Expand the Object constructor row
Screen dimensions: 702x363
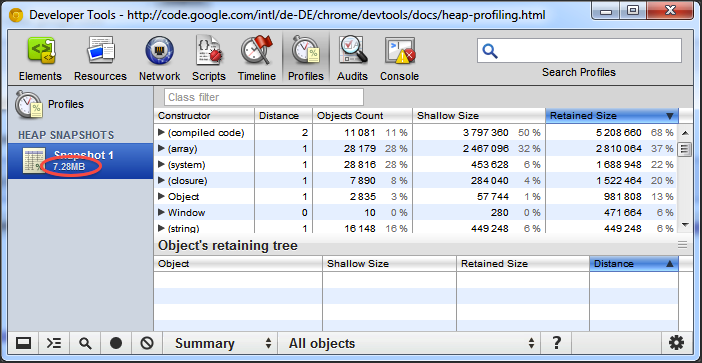coord(162,196)
